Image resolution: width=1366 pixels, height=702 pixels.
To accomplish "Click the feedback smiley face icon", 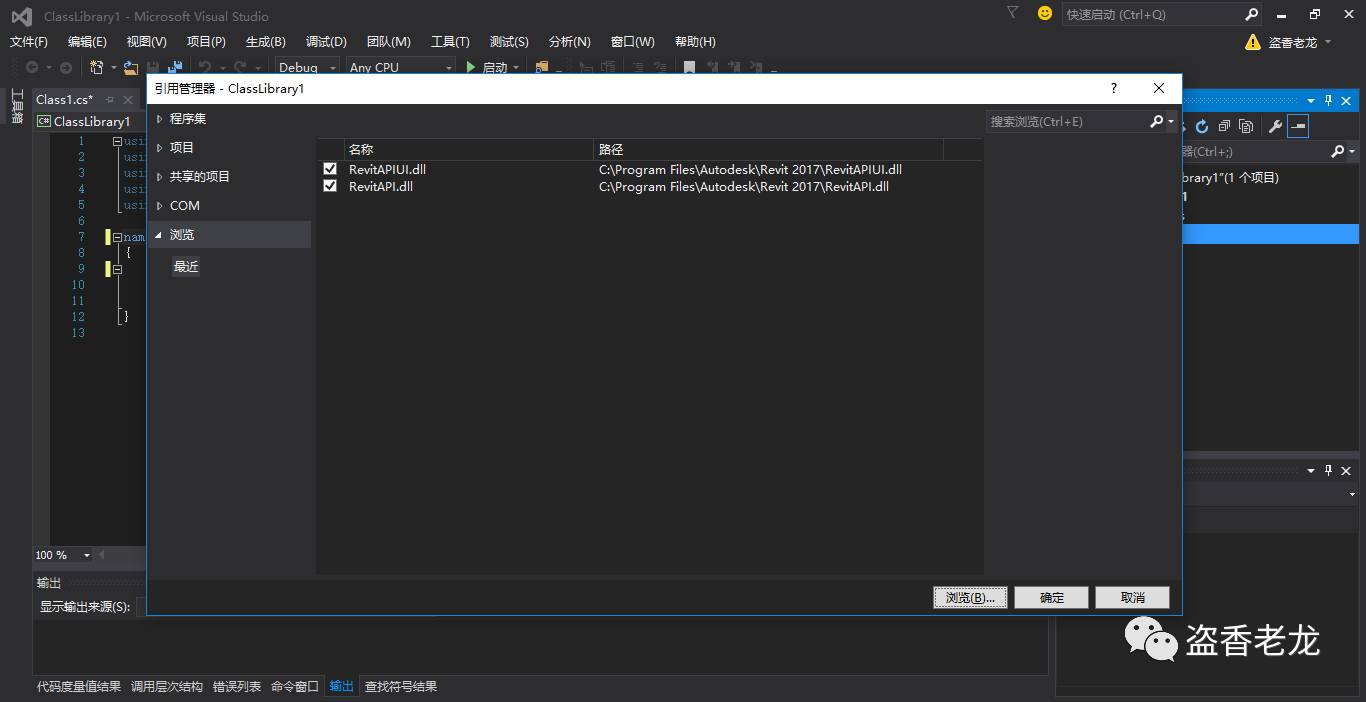I will [x=1045, y=13].
